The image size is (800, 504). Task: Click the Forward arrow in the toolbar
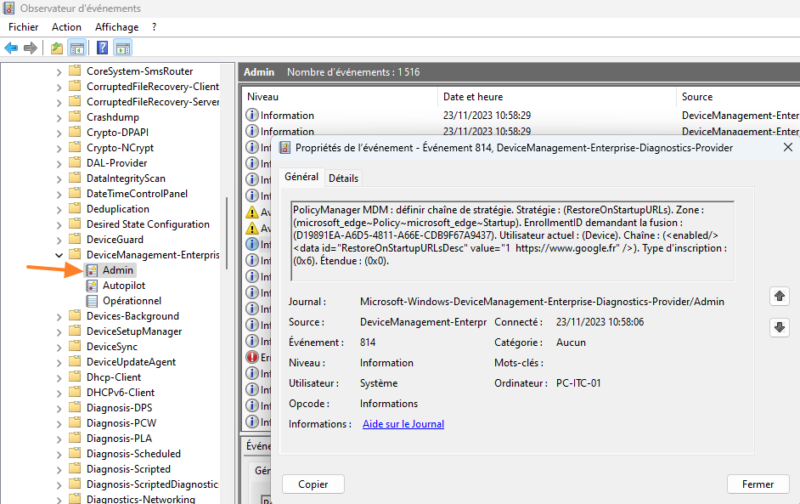tap(31, 47)
